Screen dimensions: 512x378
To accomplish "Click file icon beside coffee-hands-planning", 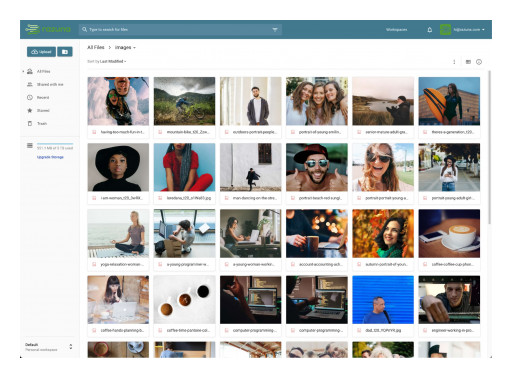I will [94, 330].
